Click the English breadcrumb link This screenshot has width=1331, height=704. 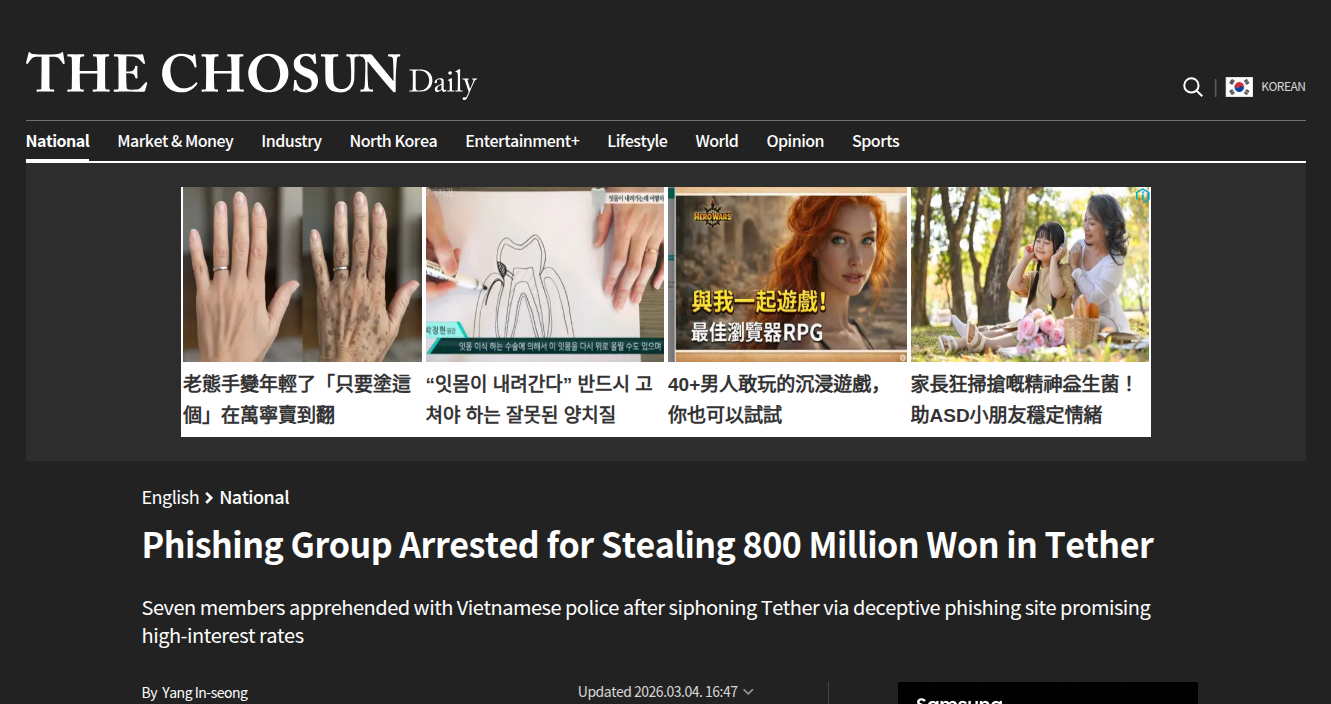tap(170, 497)
